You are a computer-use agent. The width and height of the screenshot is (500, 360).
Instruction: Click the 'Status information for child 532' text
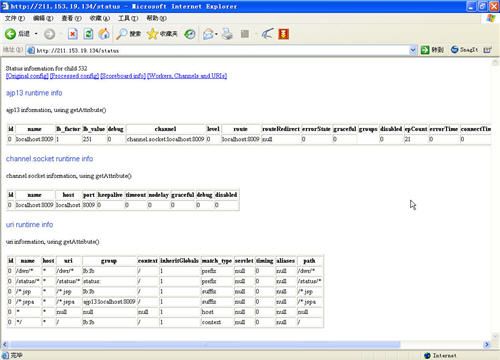coord(46,68)
